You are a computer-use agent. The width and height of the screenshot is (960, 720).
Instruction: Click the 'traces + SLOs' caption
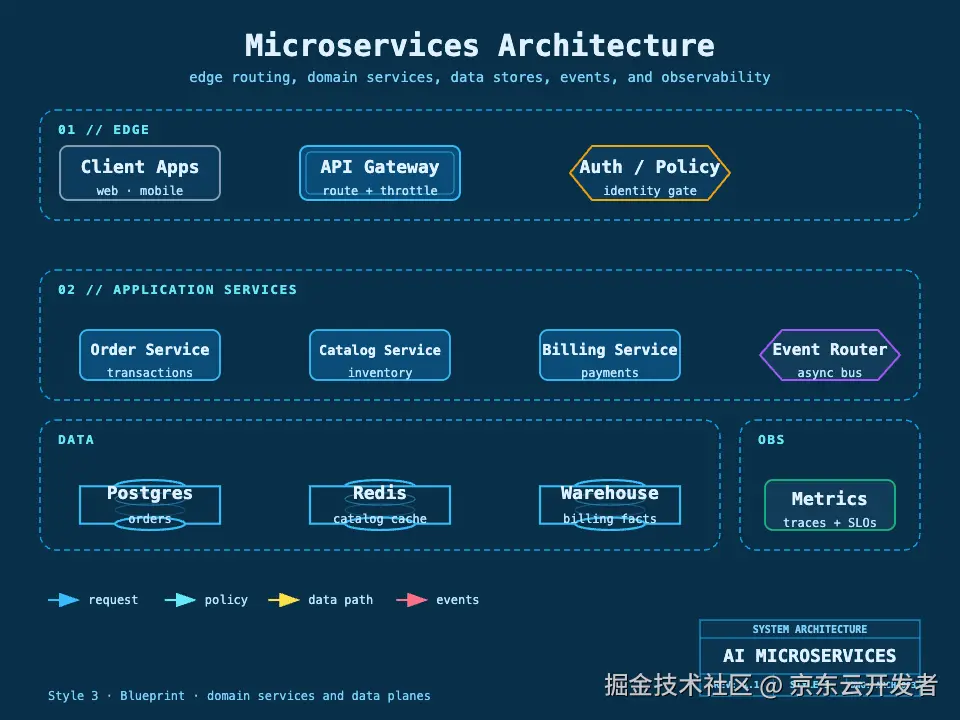click(830, 523)
